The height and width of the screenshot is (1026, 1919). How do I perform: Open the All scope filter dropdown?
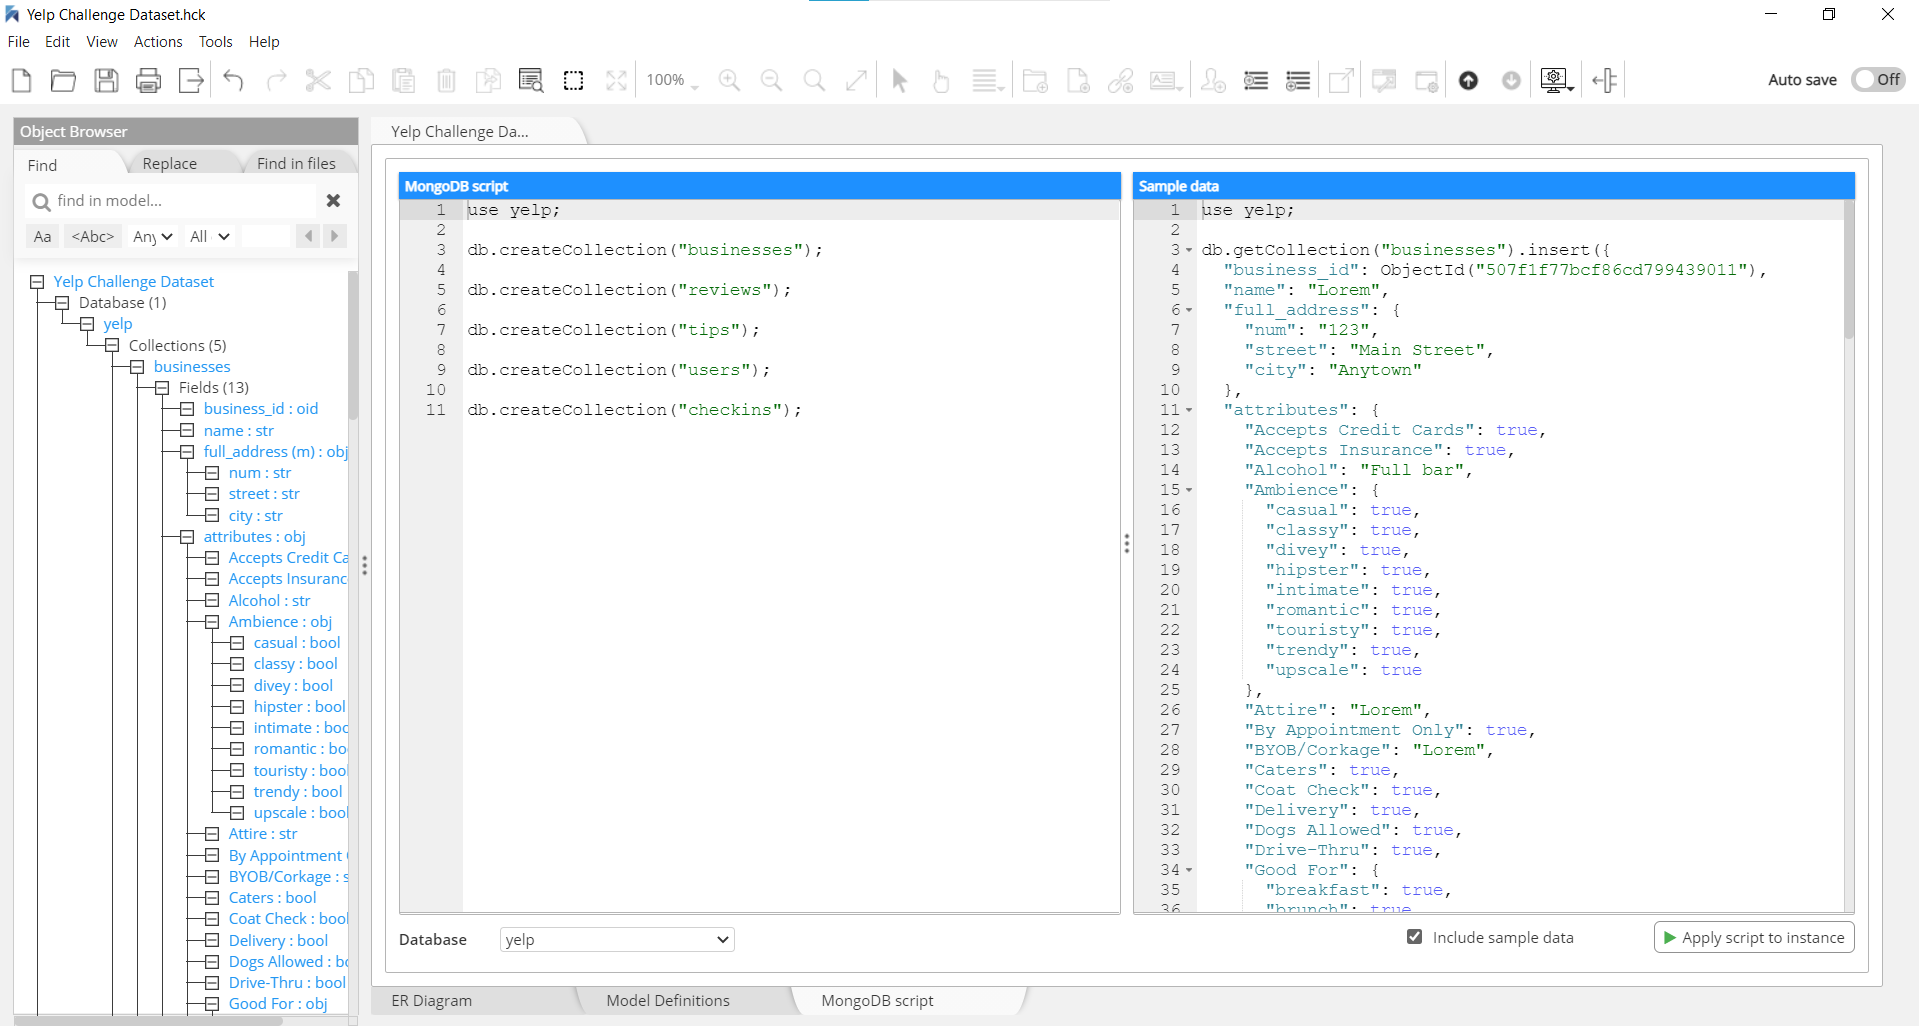coord(210,237)
